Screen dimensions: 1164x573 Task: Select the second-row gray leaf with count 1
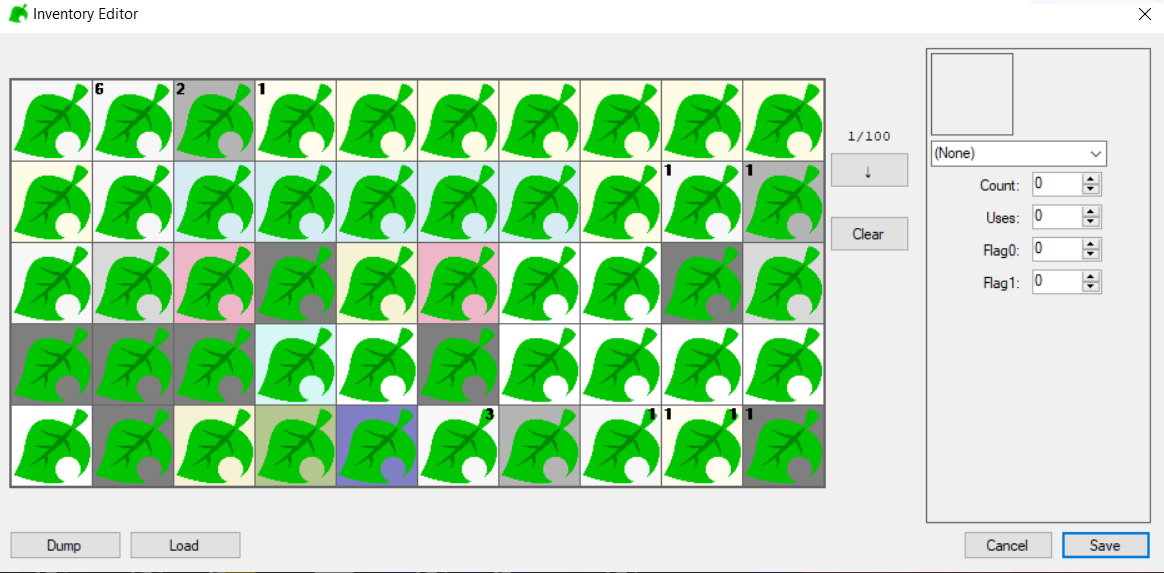pos(784,202)
